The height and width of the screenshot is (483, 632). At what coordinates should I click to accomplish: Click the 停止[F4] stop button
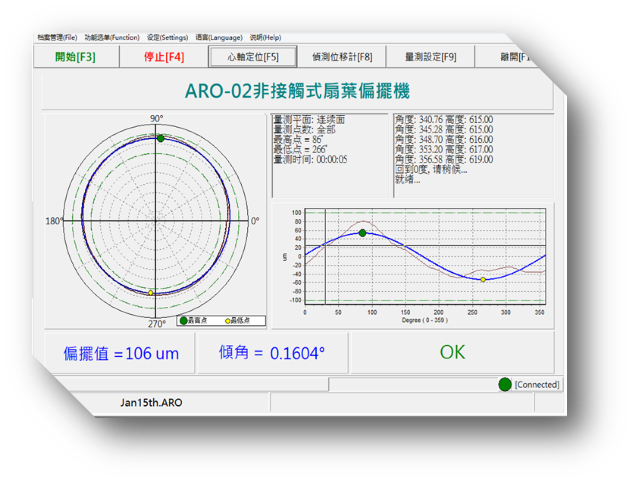tap(164, 57)
